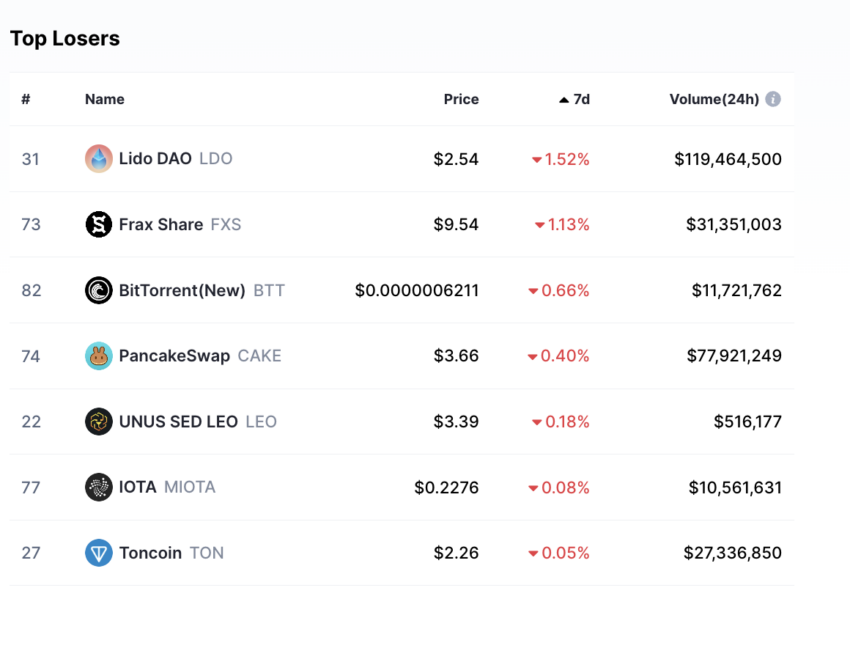Click the BitTorrent coin logo
The height and width of the screenshot is (651, 850).
tap(99, 290)
